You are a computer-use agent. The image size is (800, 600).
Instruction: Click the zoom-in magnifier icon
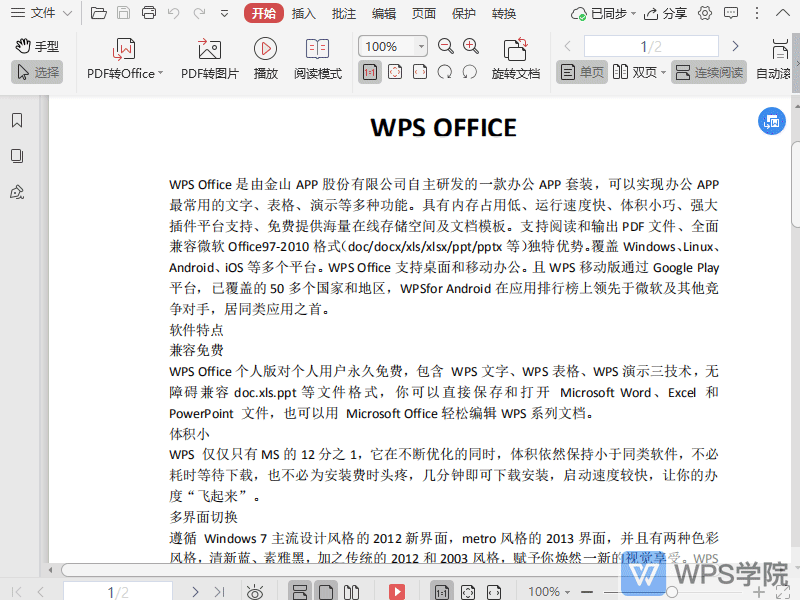pyautogui.click(x=470, y=46)
